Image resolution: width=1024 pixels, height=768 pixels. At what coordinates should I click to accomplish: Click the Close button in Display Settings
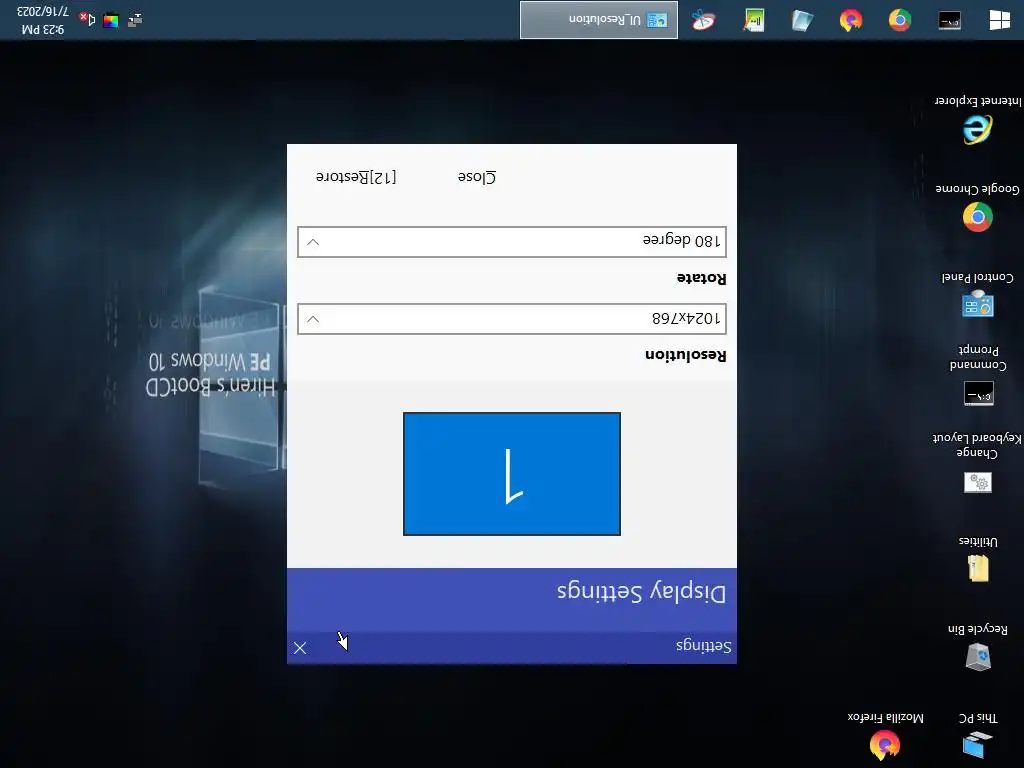click(x=477, y=176)
